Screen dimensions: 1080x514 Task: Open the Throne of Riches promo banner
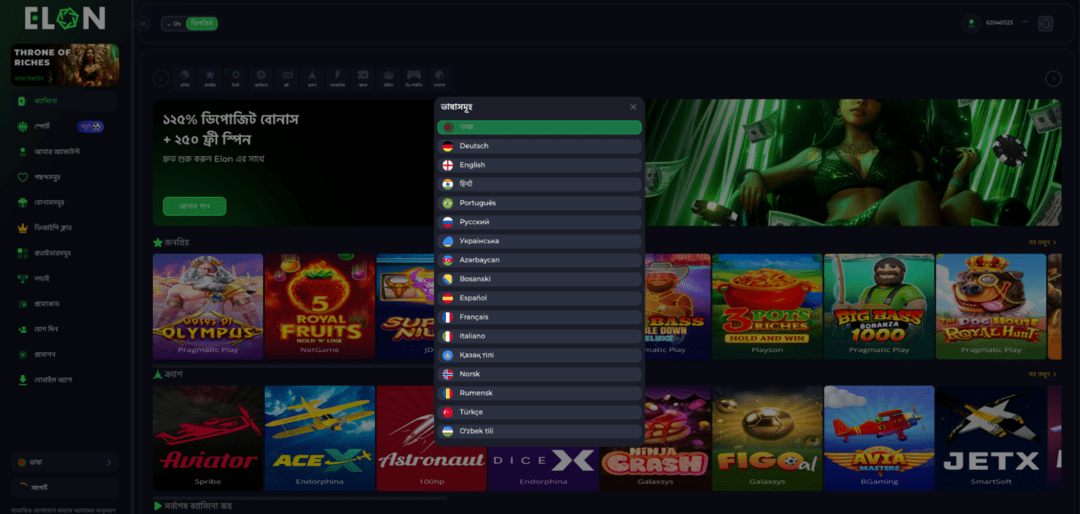(x=65, y=65)
